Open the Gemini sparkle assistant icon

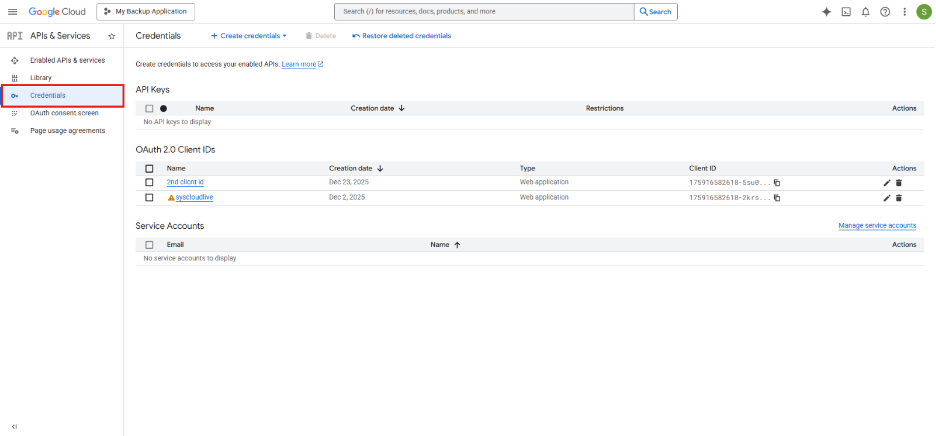coord(826,12)
